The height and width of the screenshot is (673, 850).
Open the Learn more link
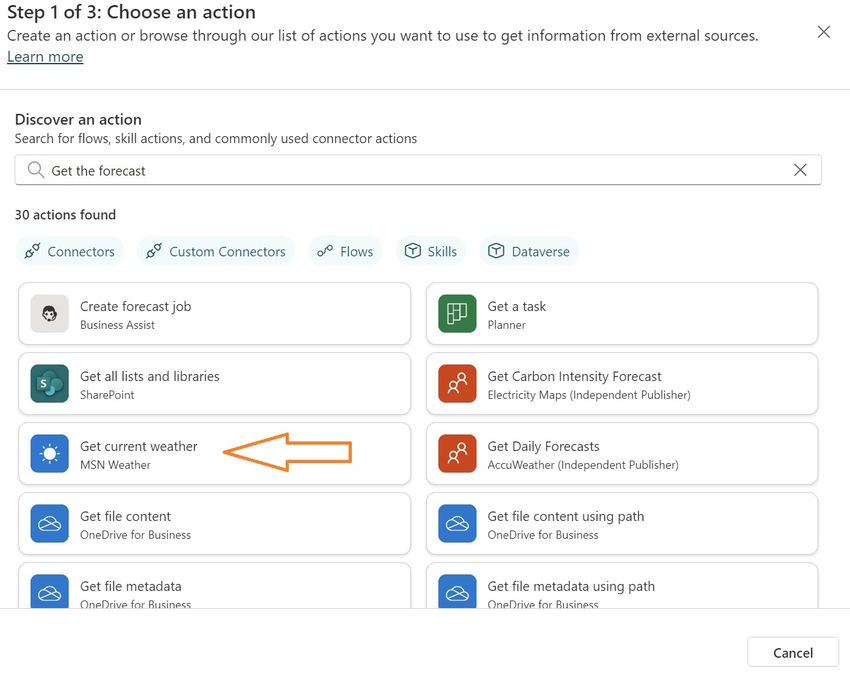(x=45, y=57)
